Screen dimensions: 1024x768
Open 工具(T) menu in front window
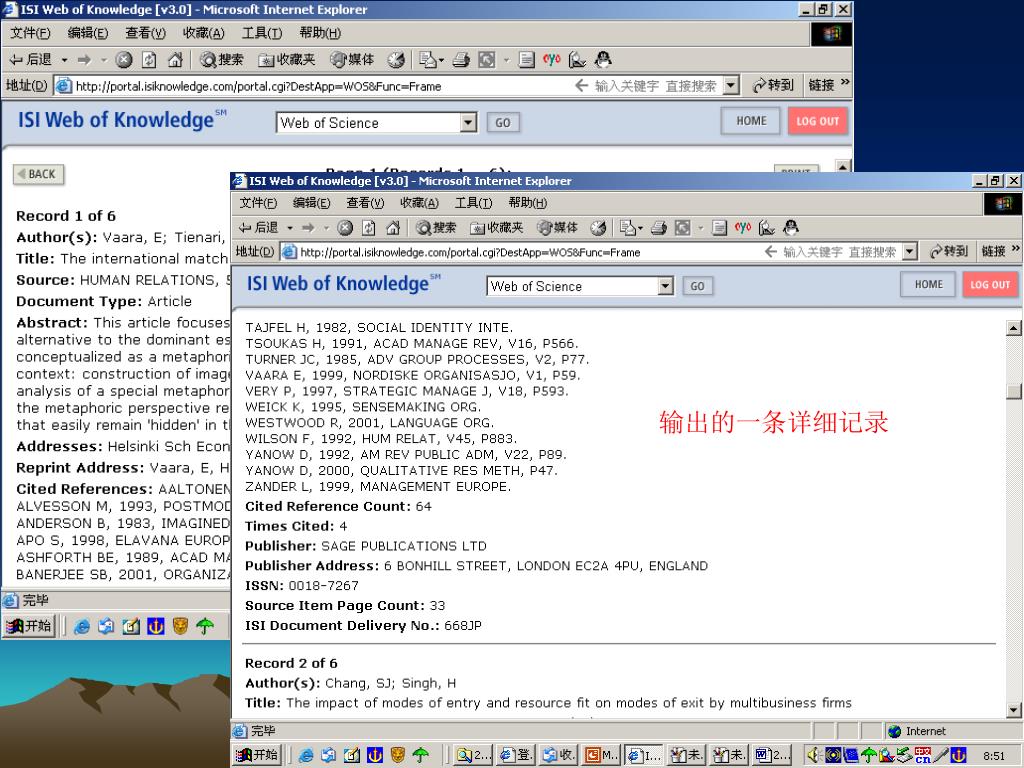point(473,202)
